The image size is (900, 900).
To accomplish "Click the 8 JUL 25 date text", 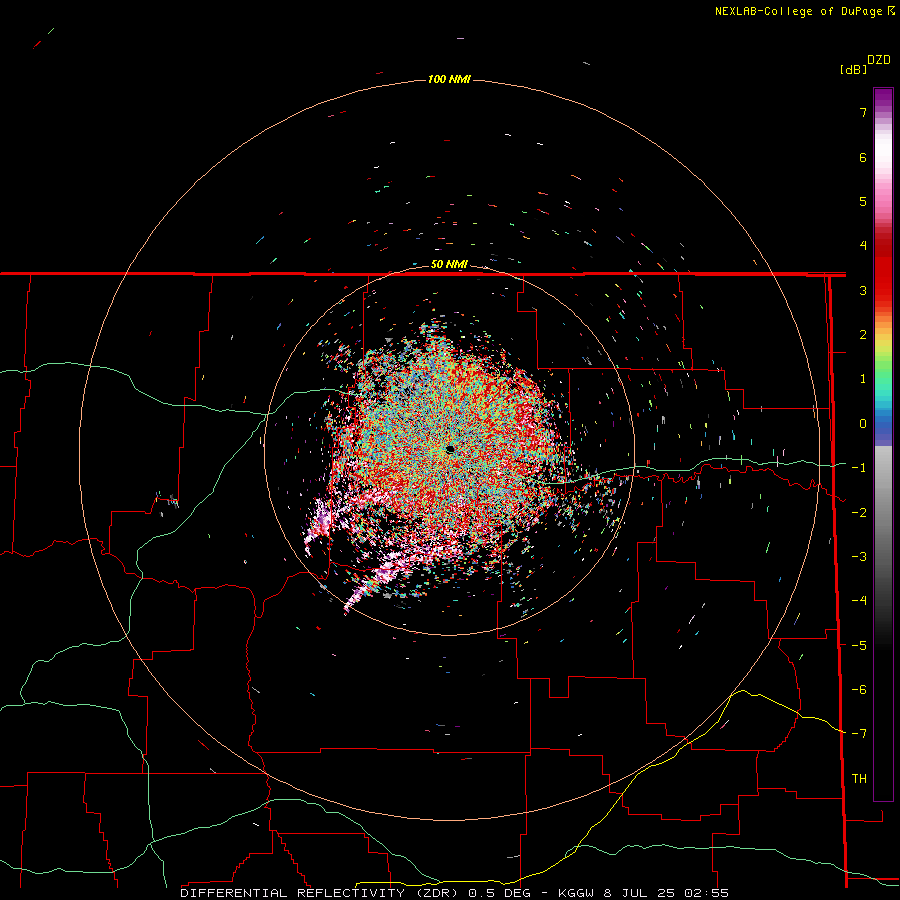I will tap(638, 893).
